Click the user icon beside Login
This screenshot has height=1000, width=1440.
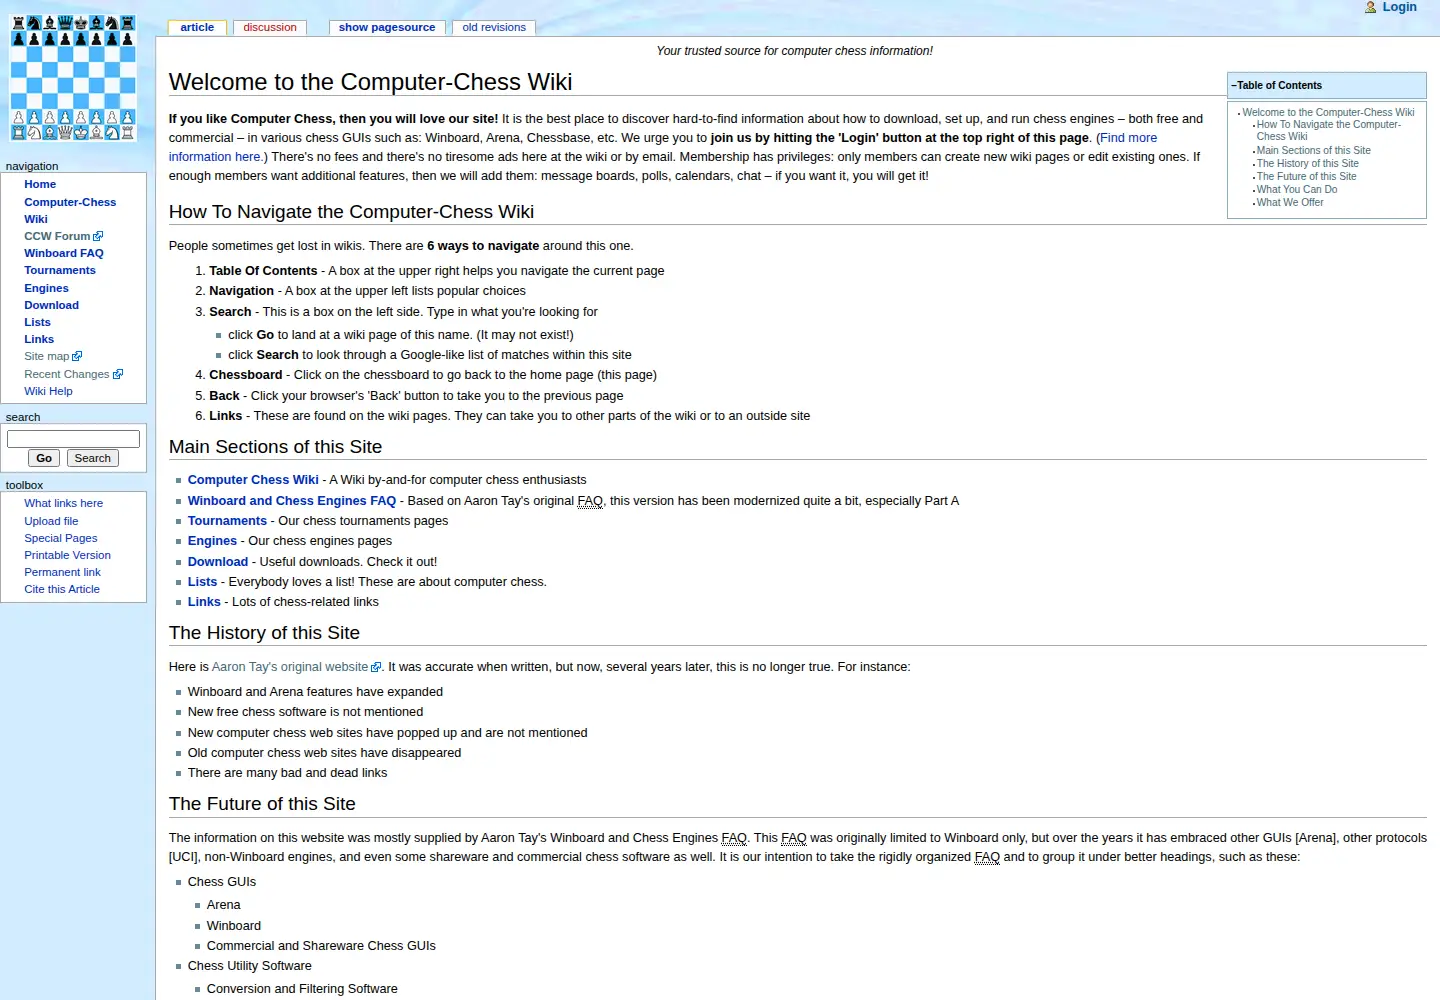(1371, 7)
